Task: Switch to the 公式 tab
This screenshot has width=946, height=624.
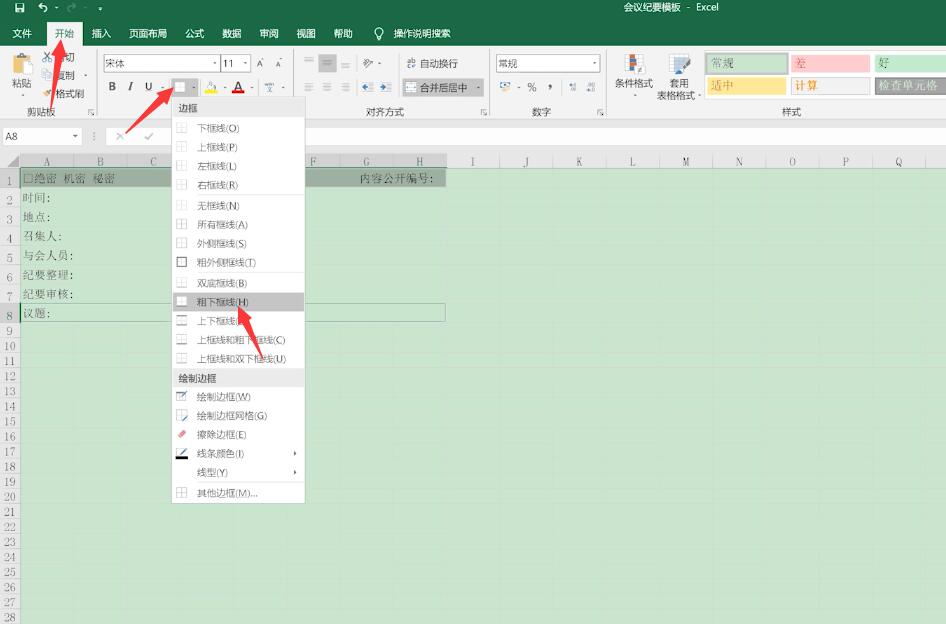Action: (x=194, y=34)
